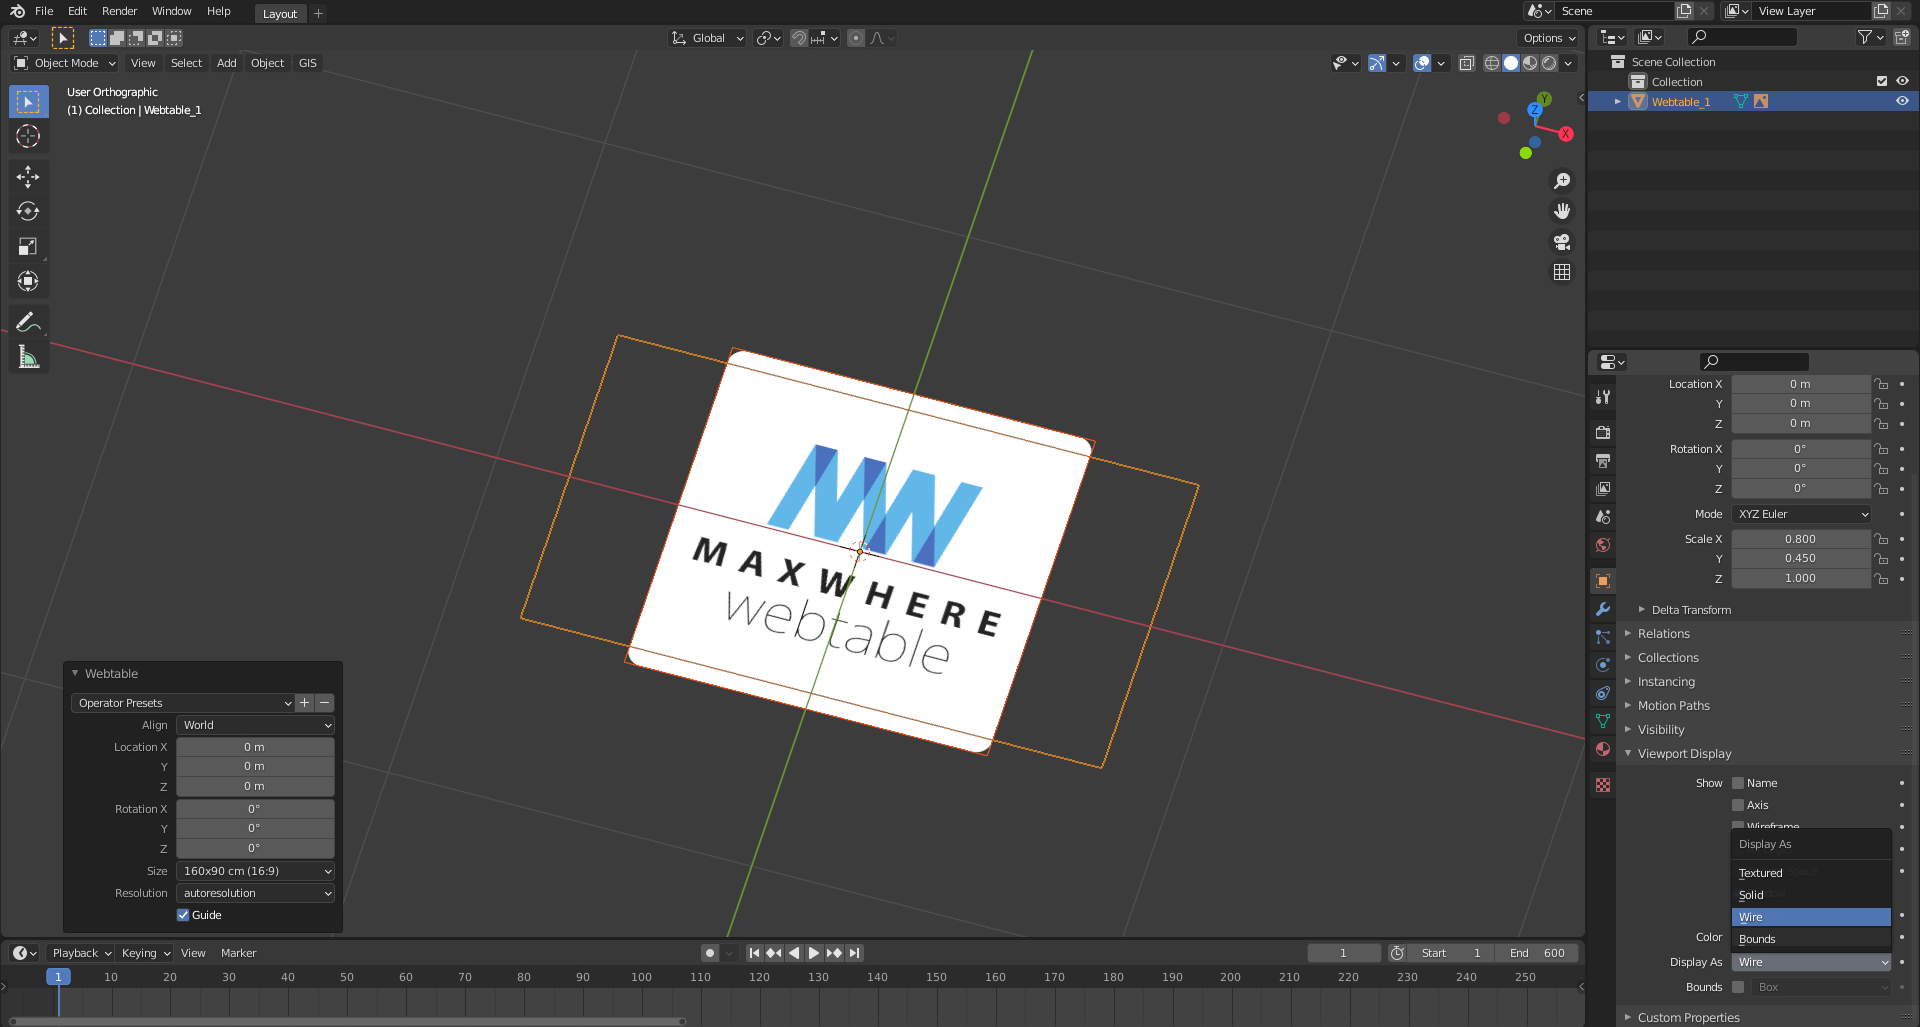The height and width of the screenshot is (1027, 1920).
Task: Click the viewport zoom magnifier icon
Action: pos(1562,181)
